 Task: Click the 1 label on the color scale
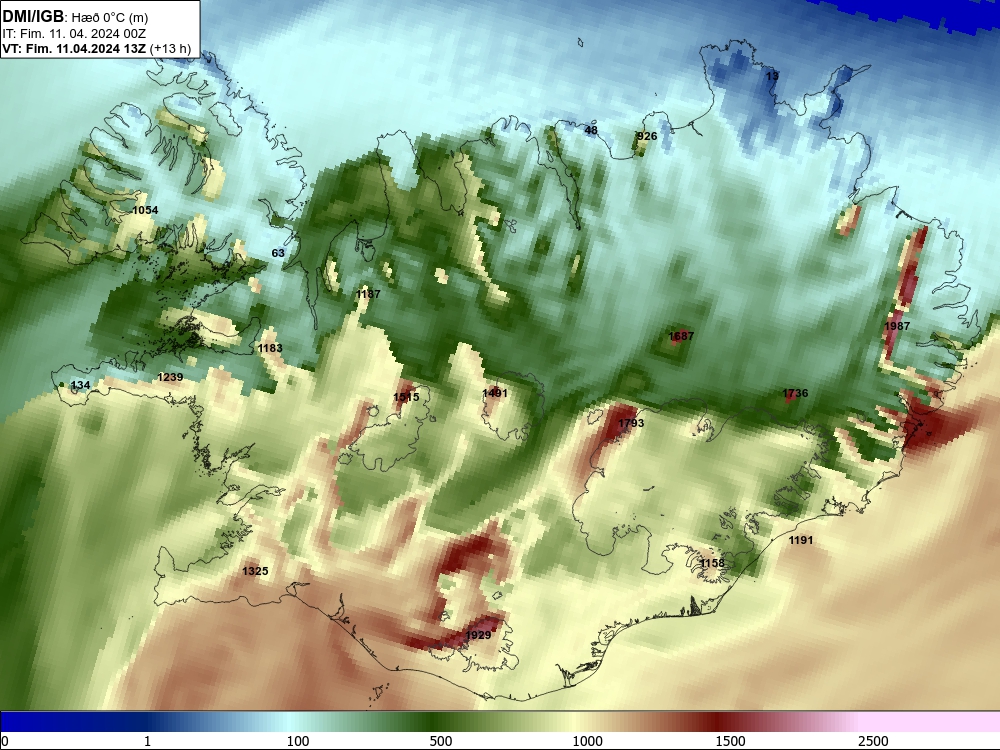pos(147,741)
